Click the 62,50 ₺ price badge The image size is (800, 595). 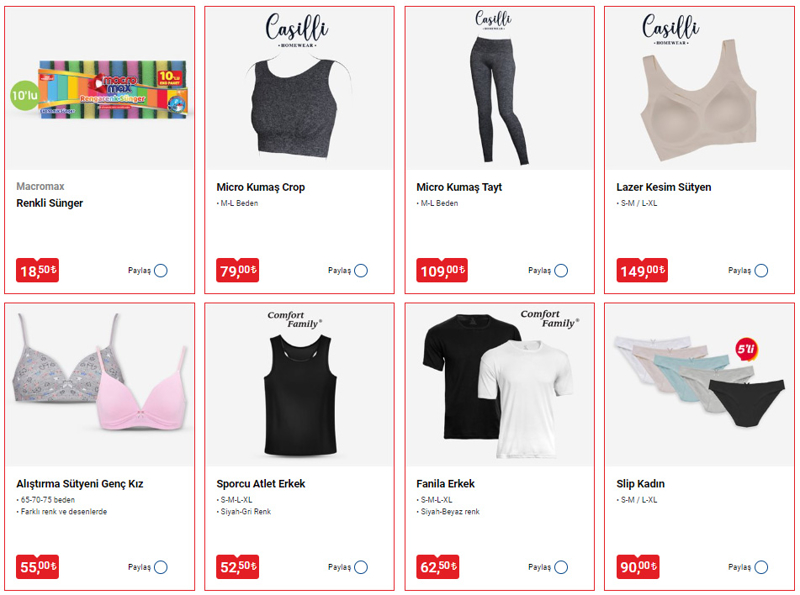coord(438,566)
